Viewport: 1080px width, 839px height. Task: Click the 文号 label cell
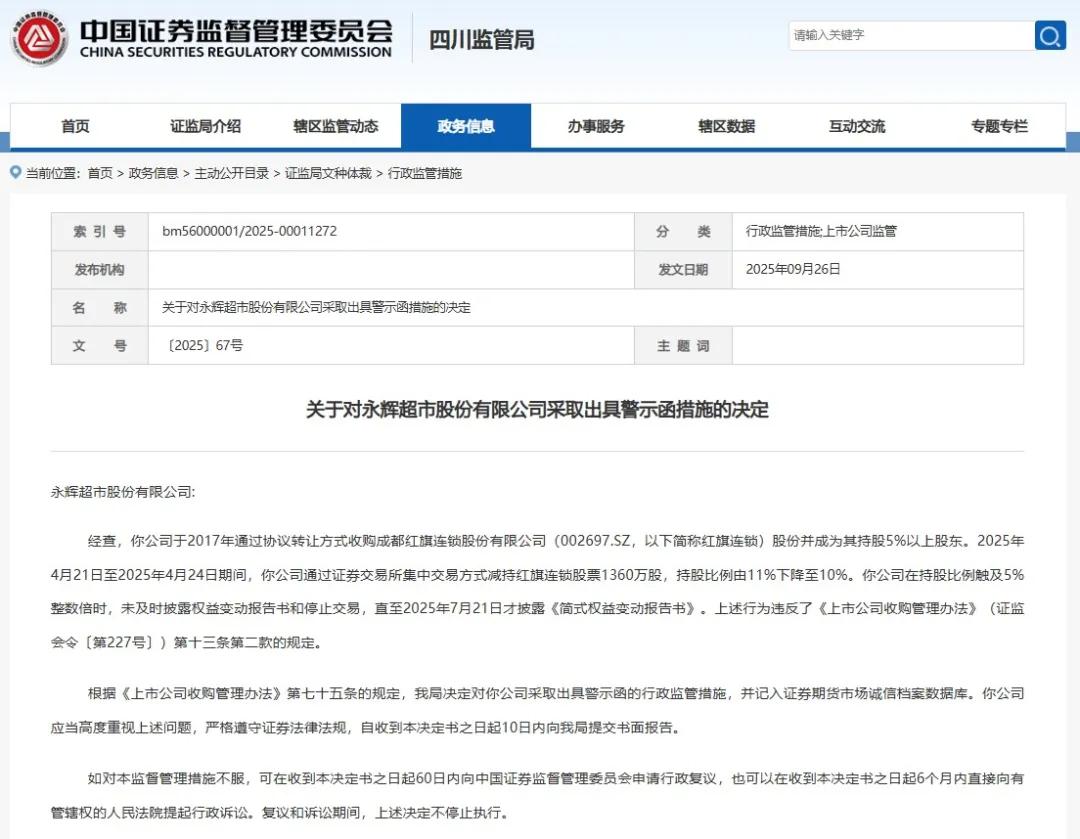coord(100,346)
